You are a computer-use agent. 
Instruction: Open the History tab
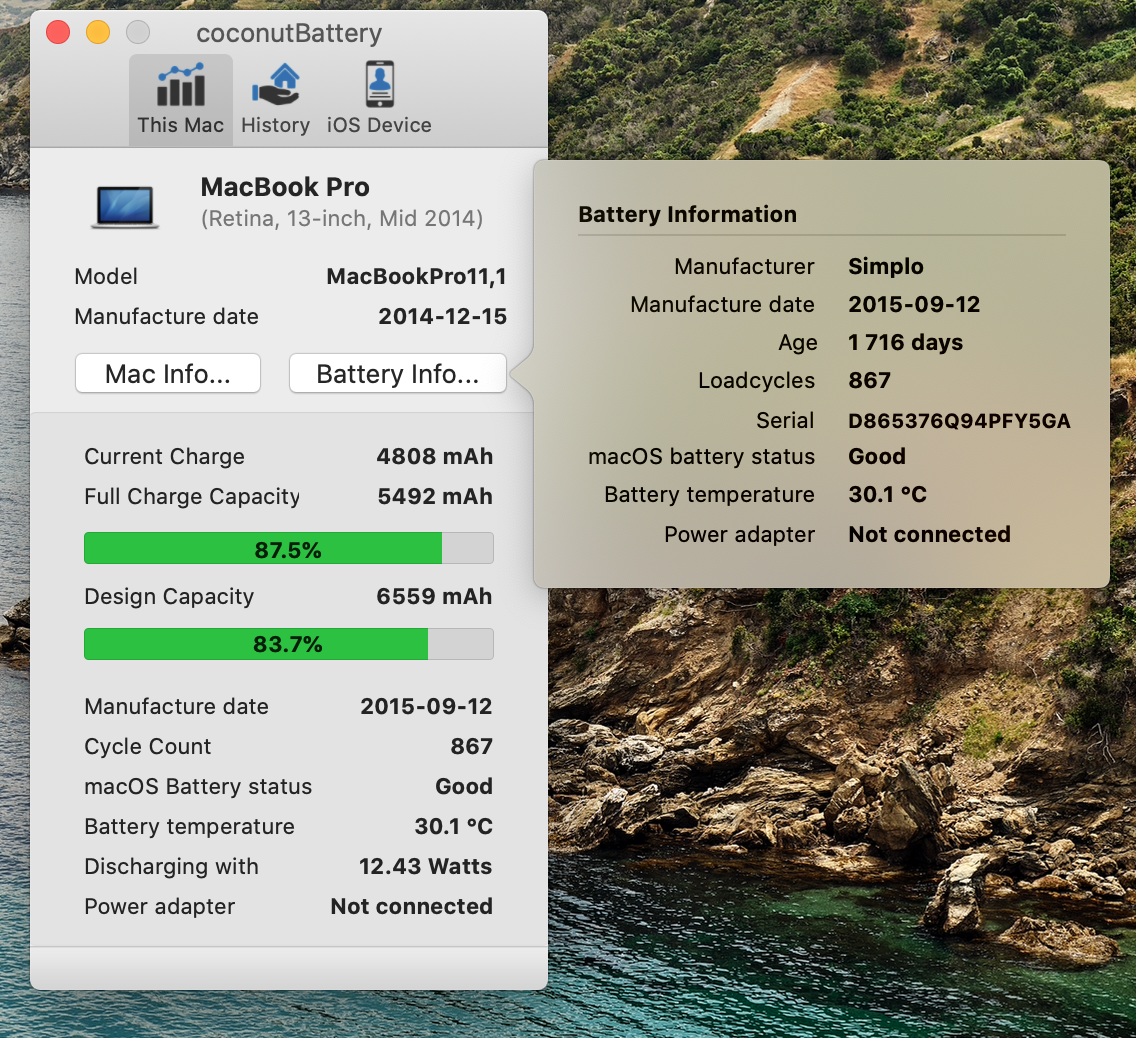coord(275,100)
